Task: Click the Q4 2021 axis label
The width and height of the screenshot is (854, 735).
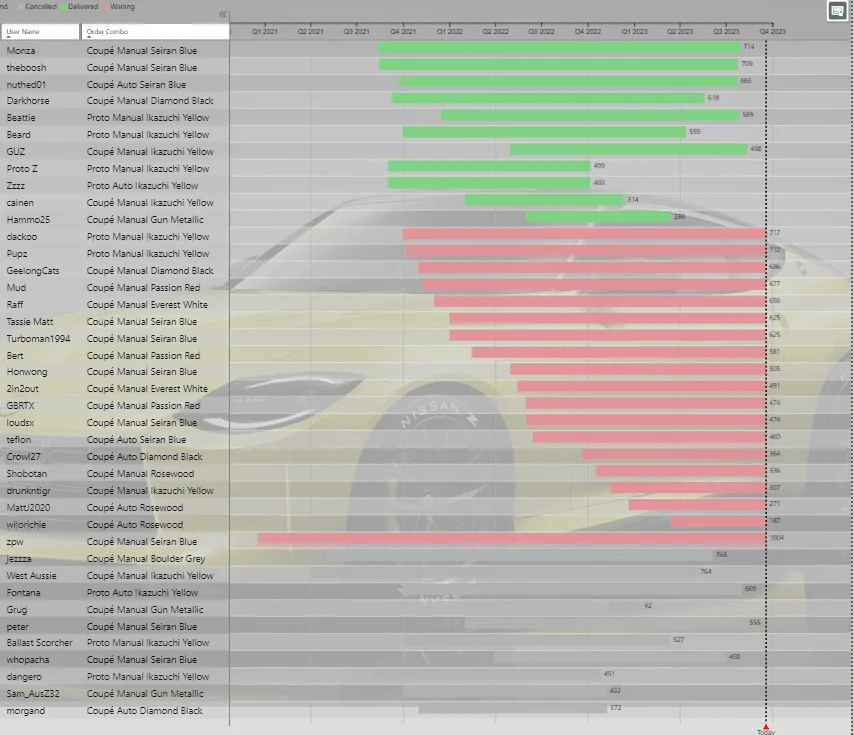Action: pos(403,32)
